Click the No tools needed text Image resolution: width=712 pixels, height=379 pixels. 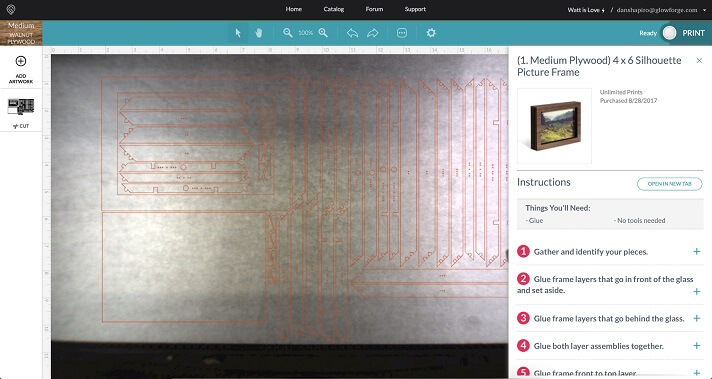click(639, 221)
